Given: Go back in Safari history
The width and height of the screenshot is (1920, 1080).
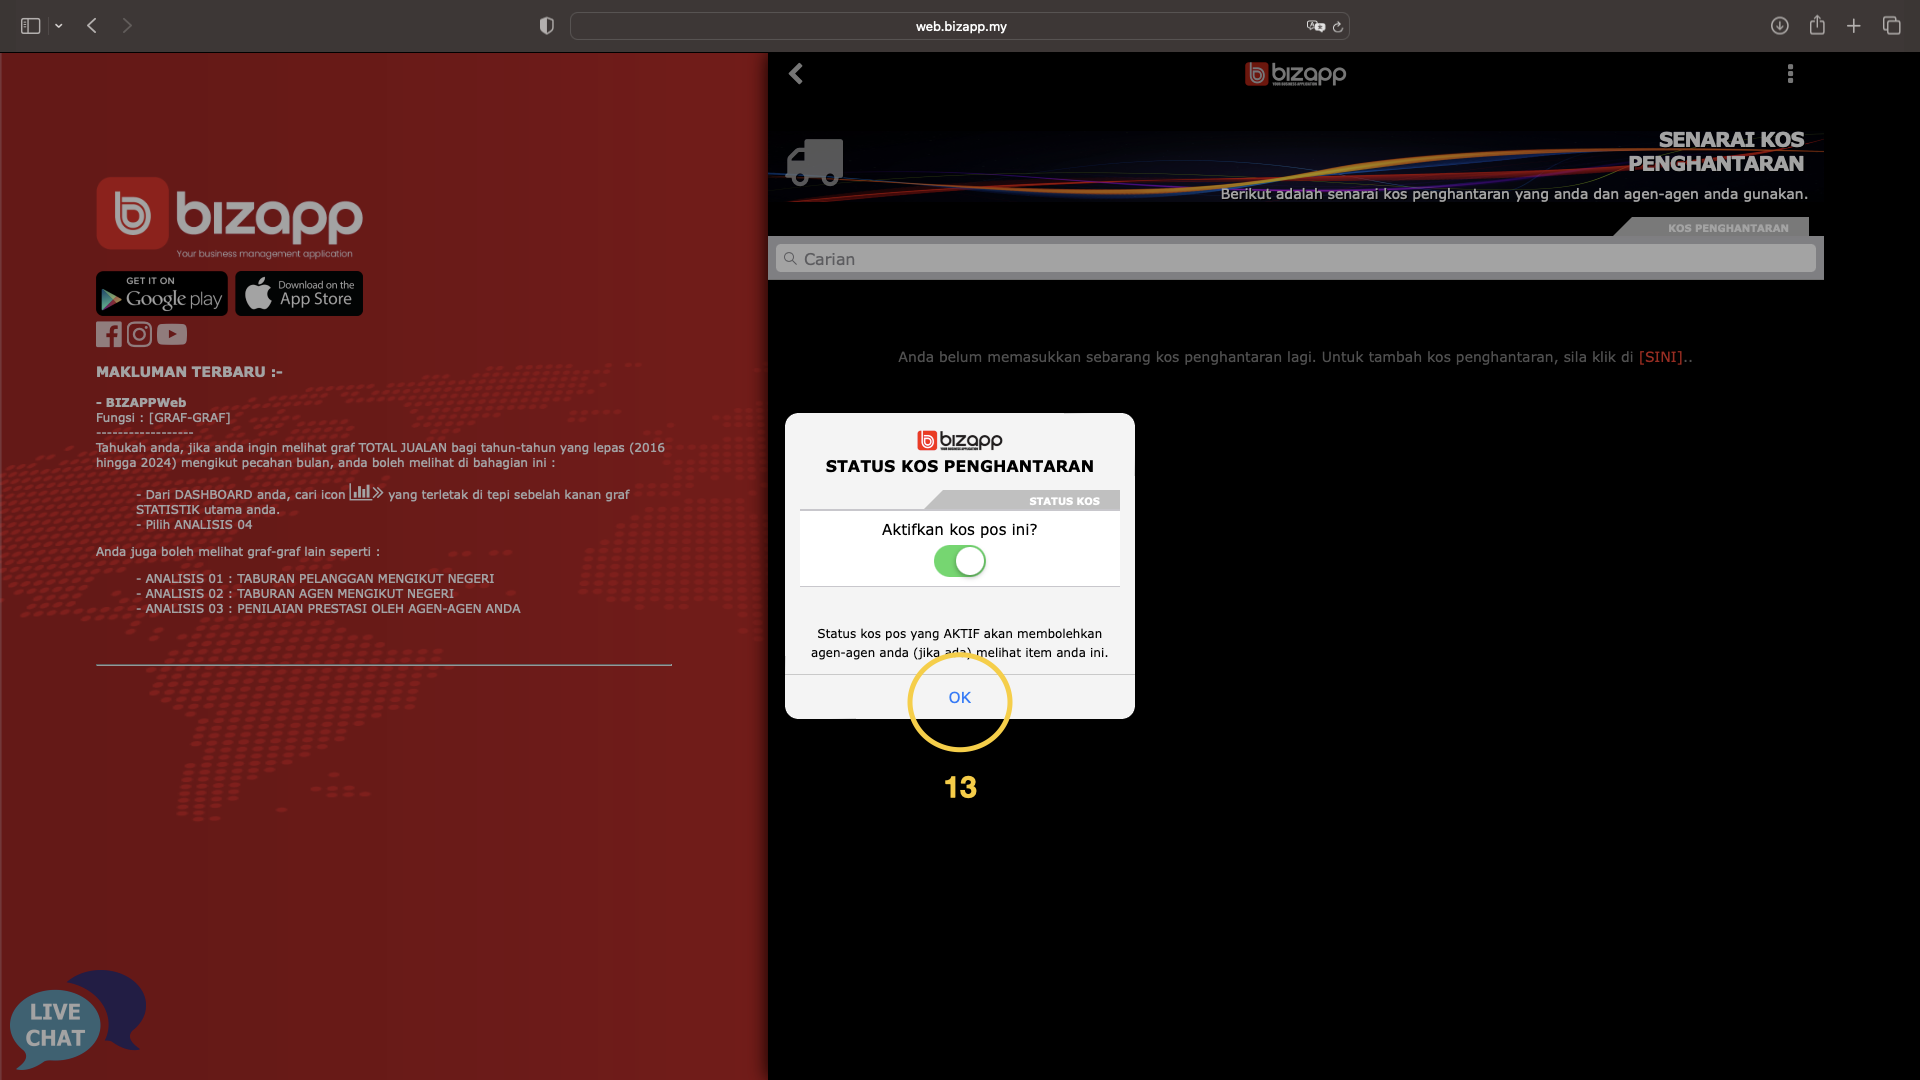Looking at the screenshot, I should tap(92, 26).
